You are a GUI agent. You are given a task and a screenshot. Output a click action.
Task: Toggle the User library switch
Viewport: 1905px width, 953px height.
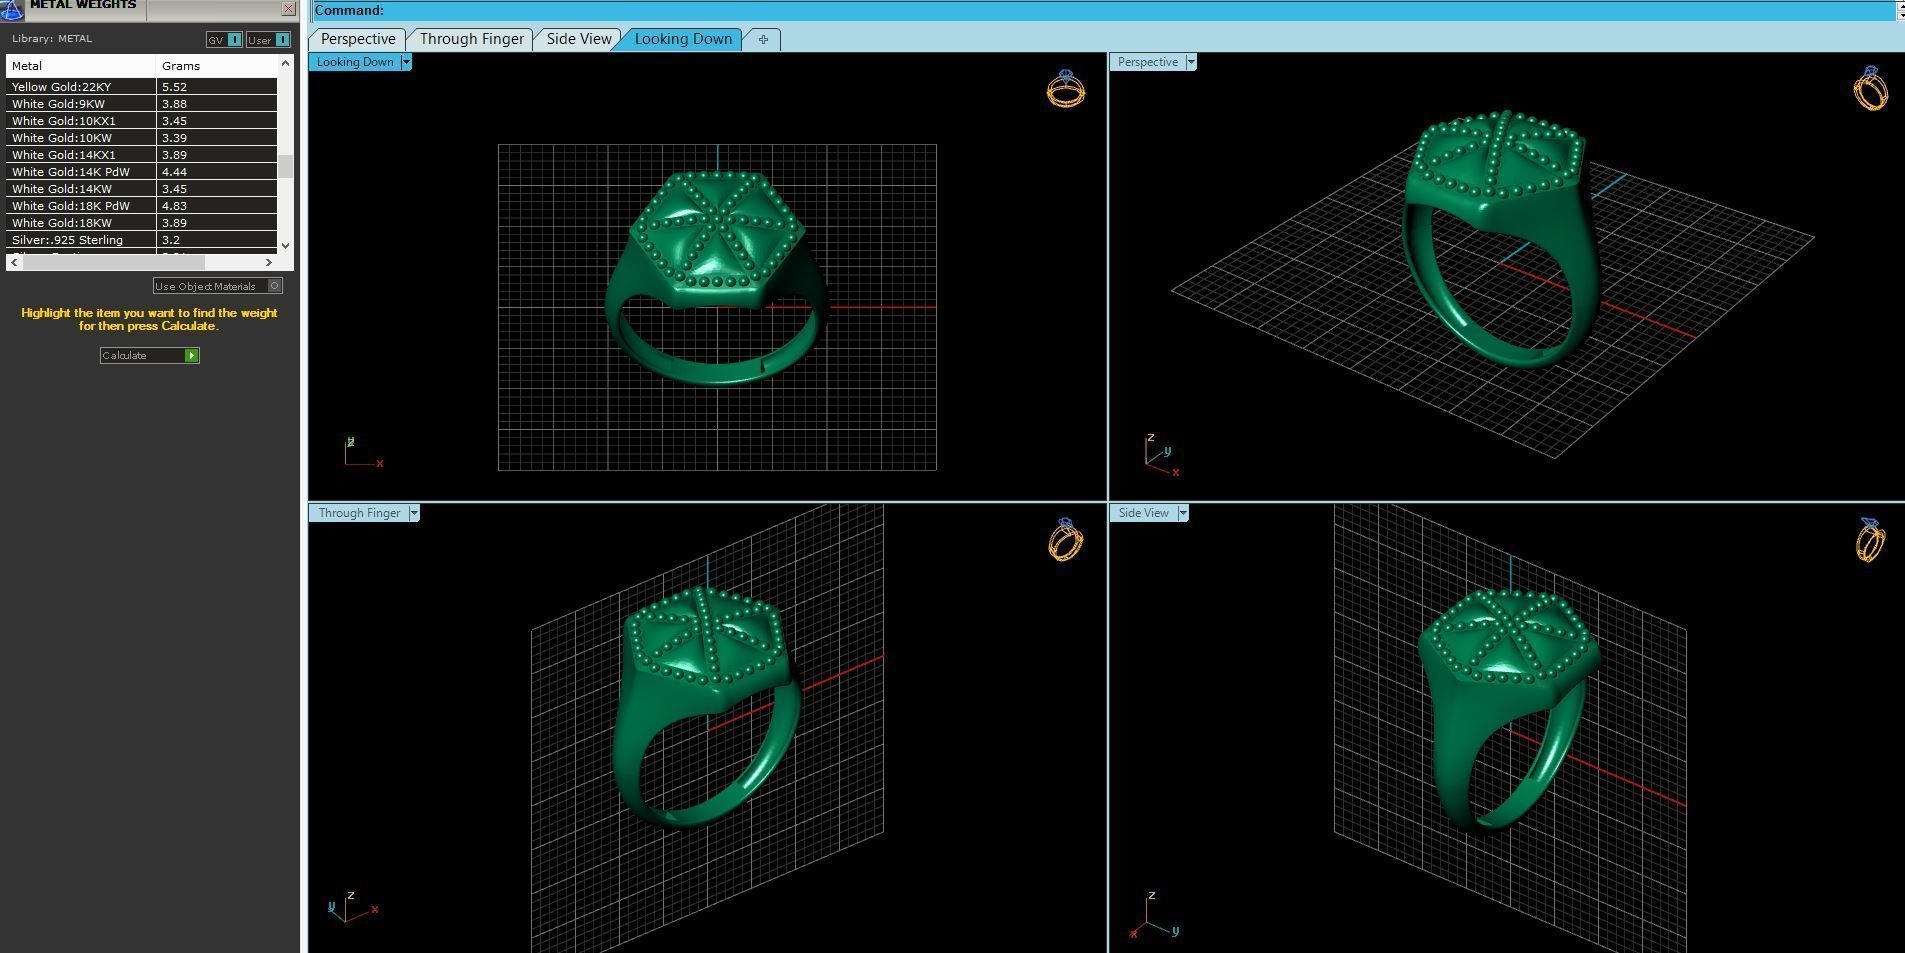coord(268,40)
